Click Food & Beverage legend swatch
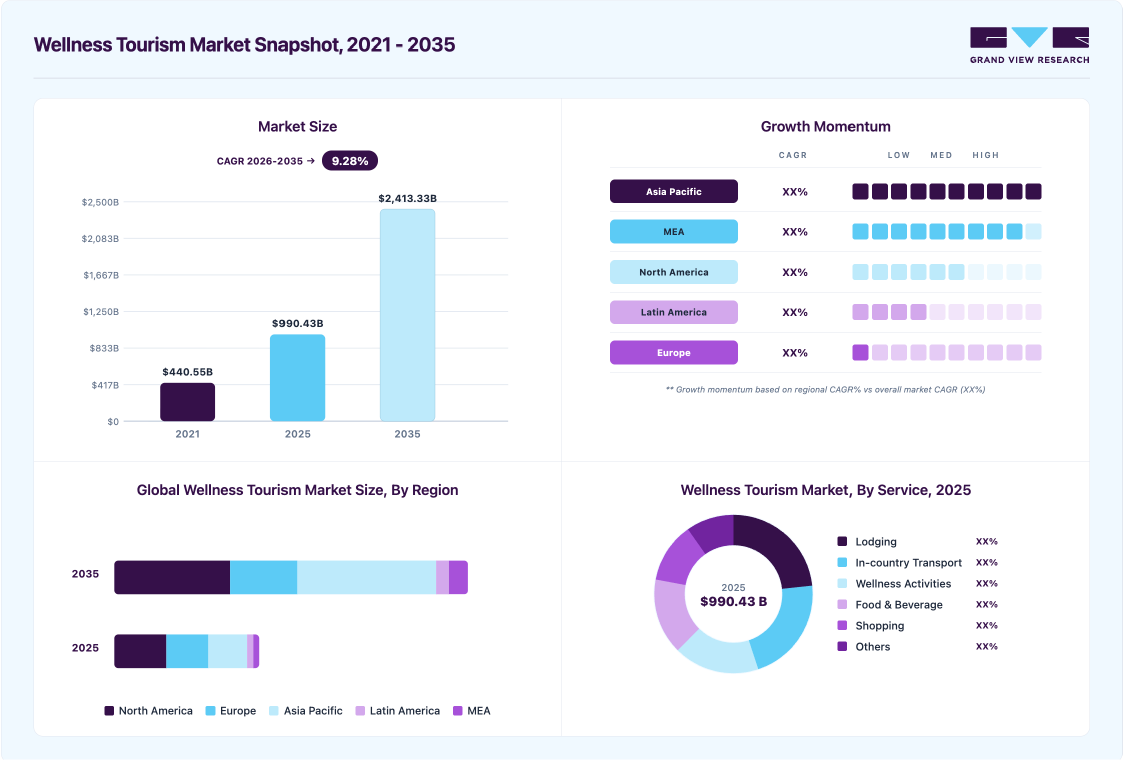This screenshot has width=1123, height=760. click(842, 605)
